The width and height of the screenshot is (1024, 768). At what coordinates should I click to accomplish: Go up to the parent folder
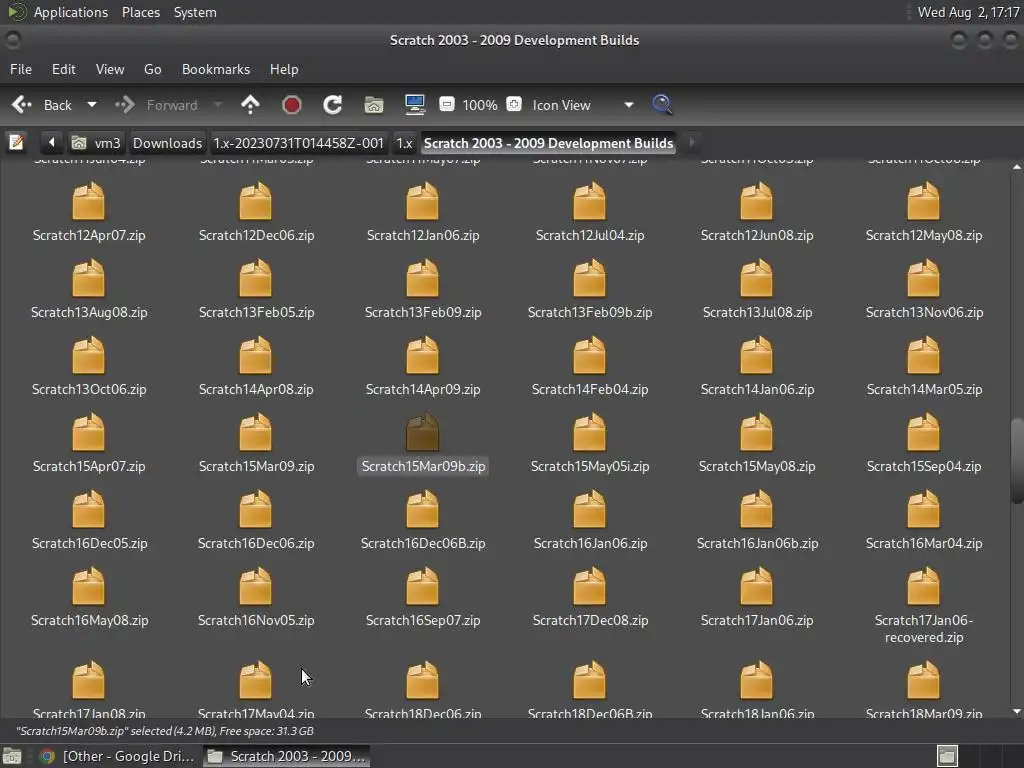point(250,105)
